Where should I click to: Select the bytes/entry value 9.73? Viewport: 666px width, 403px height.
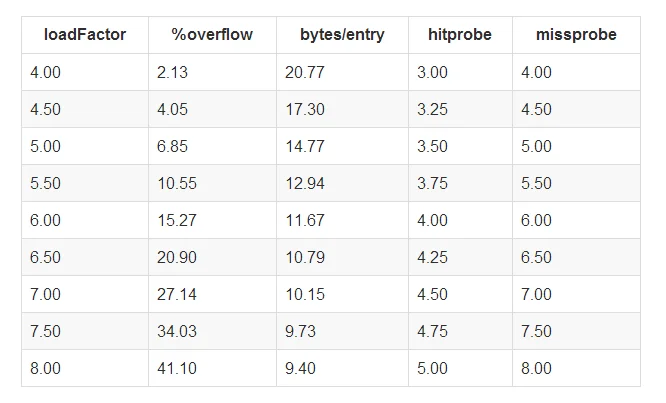[300, 331]
